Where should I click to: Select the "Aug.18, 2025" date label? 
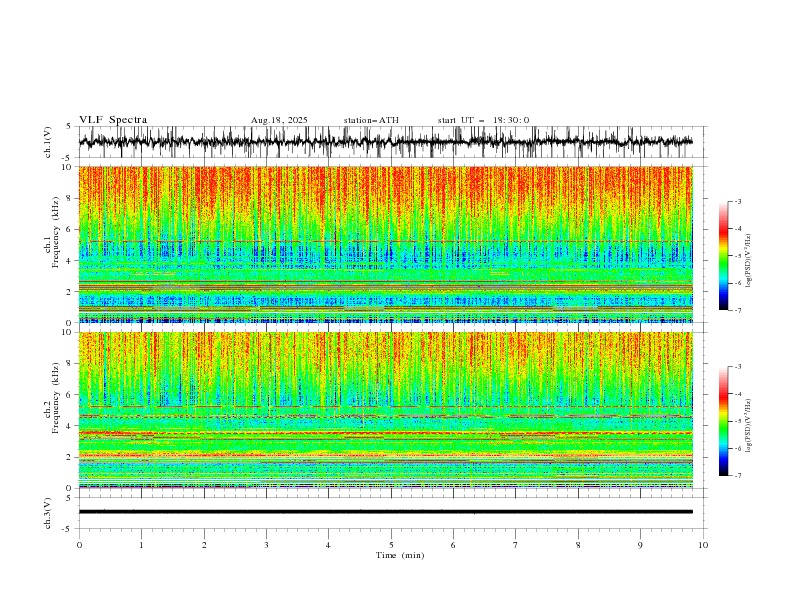click(279, 120)
